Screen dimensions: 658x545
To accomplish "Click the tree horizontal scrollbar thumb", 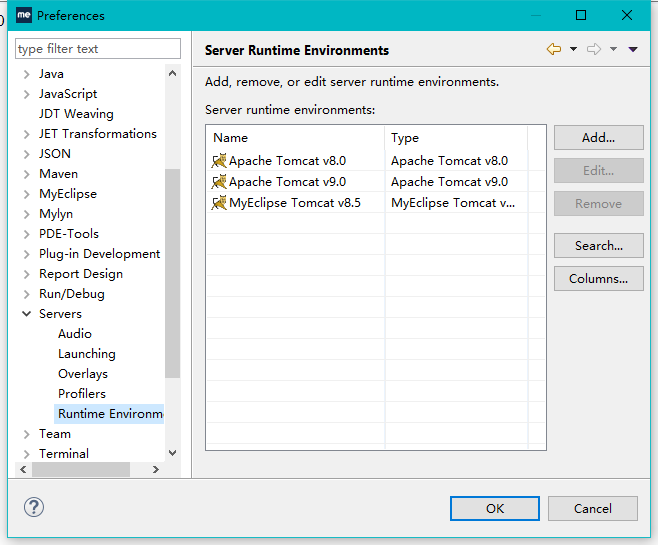I will coord(81,469).
